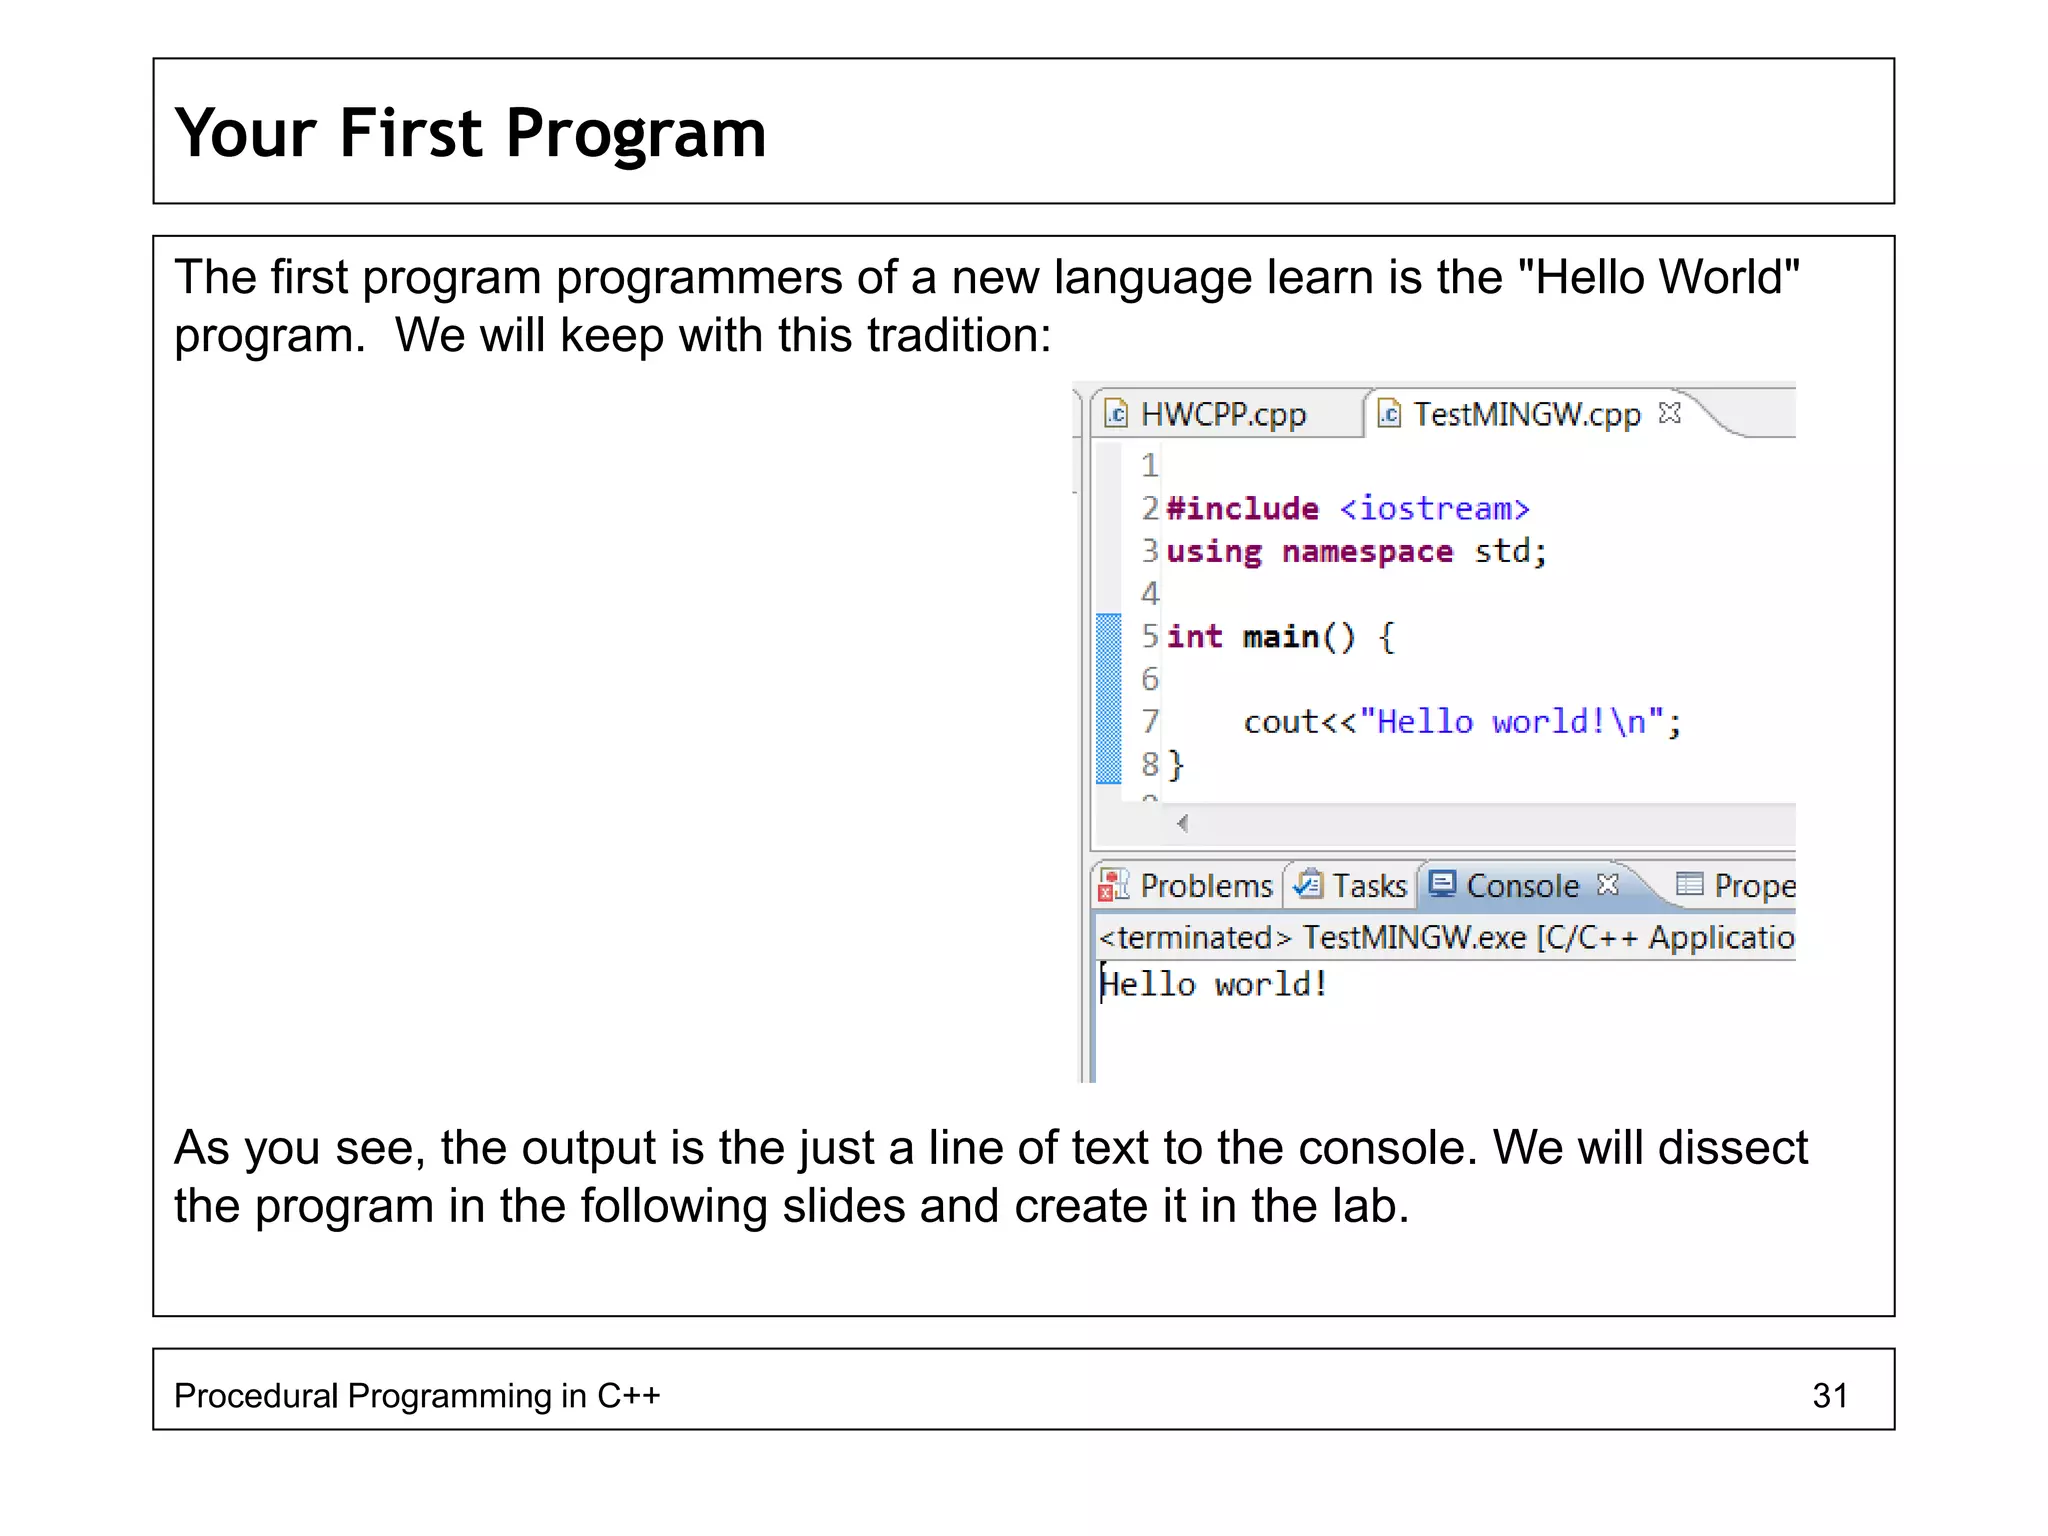Open the Problems view tab
This screenshot has height=1536, width=2048.
(1187, 885)
